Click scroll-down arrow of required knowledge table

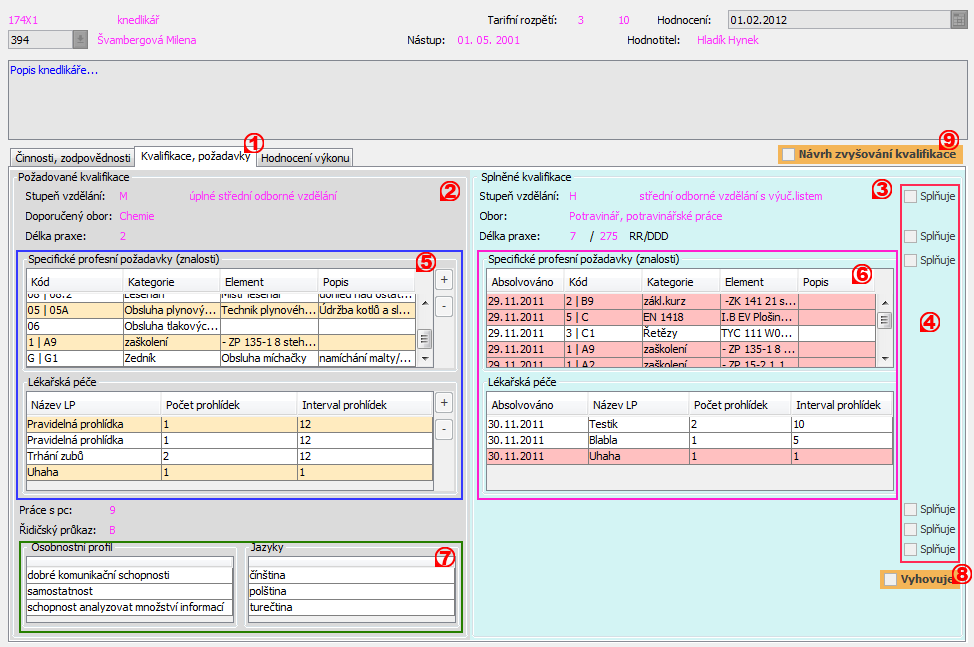pyautogui.click(x=424, y=359)
